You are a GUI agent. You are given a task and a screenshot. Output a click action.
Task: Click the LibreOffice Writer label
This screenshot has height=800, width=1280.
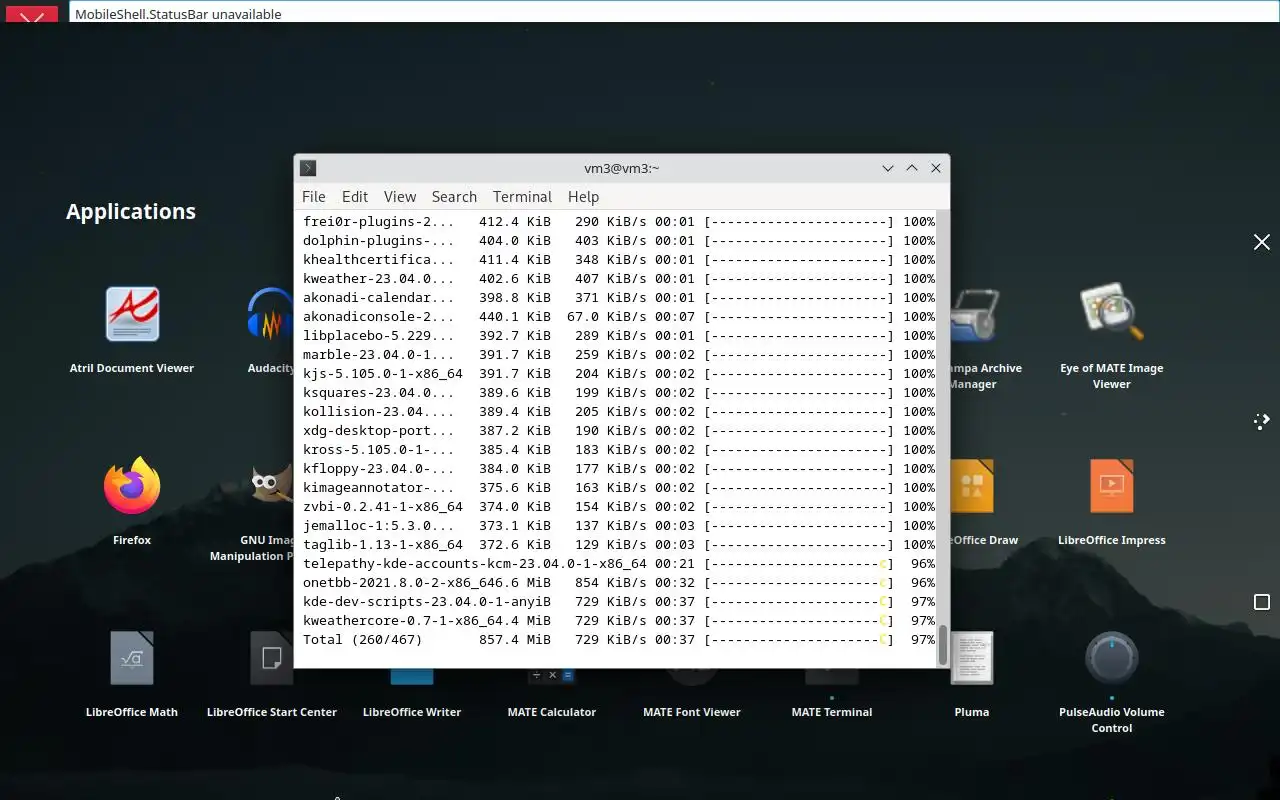(412, 712)
